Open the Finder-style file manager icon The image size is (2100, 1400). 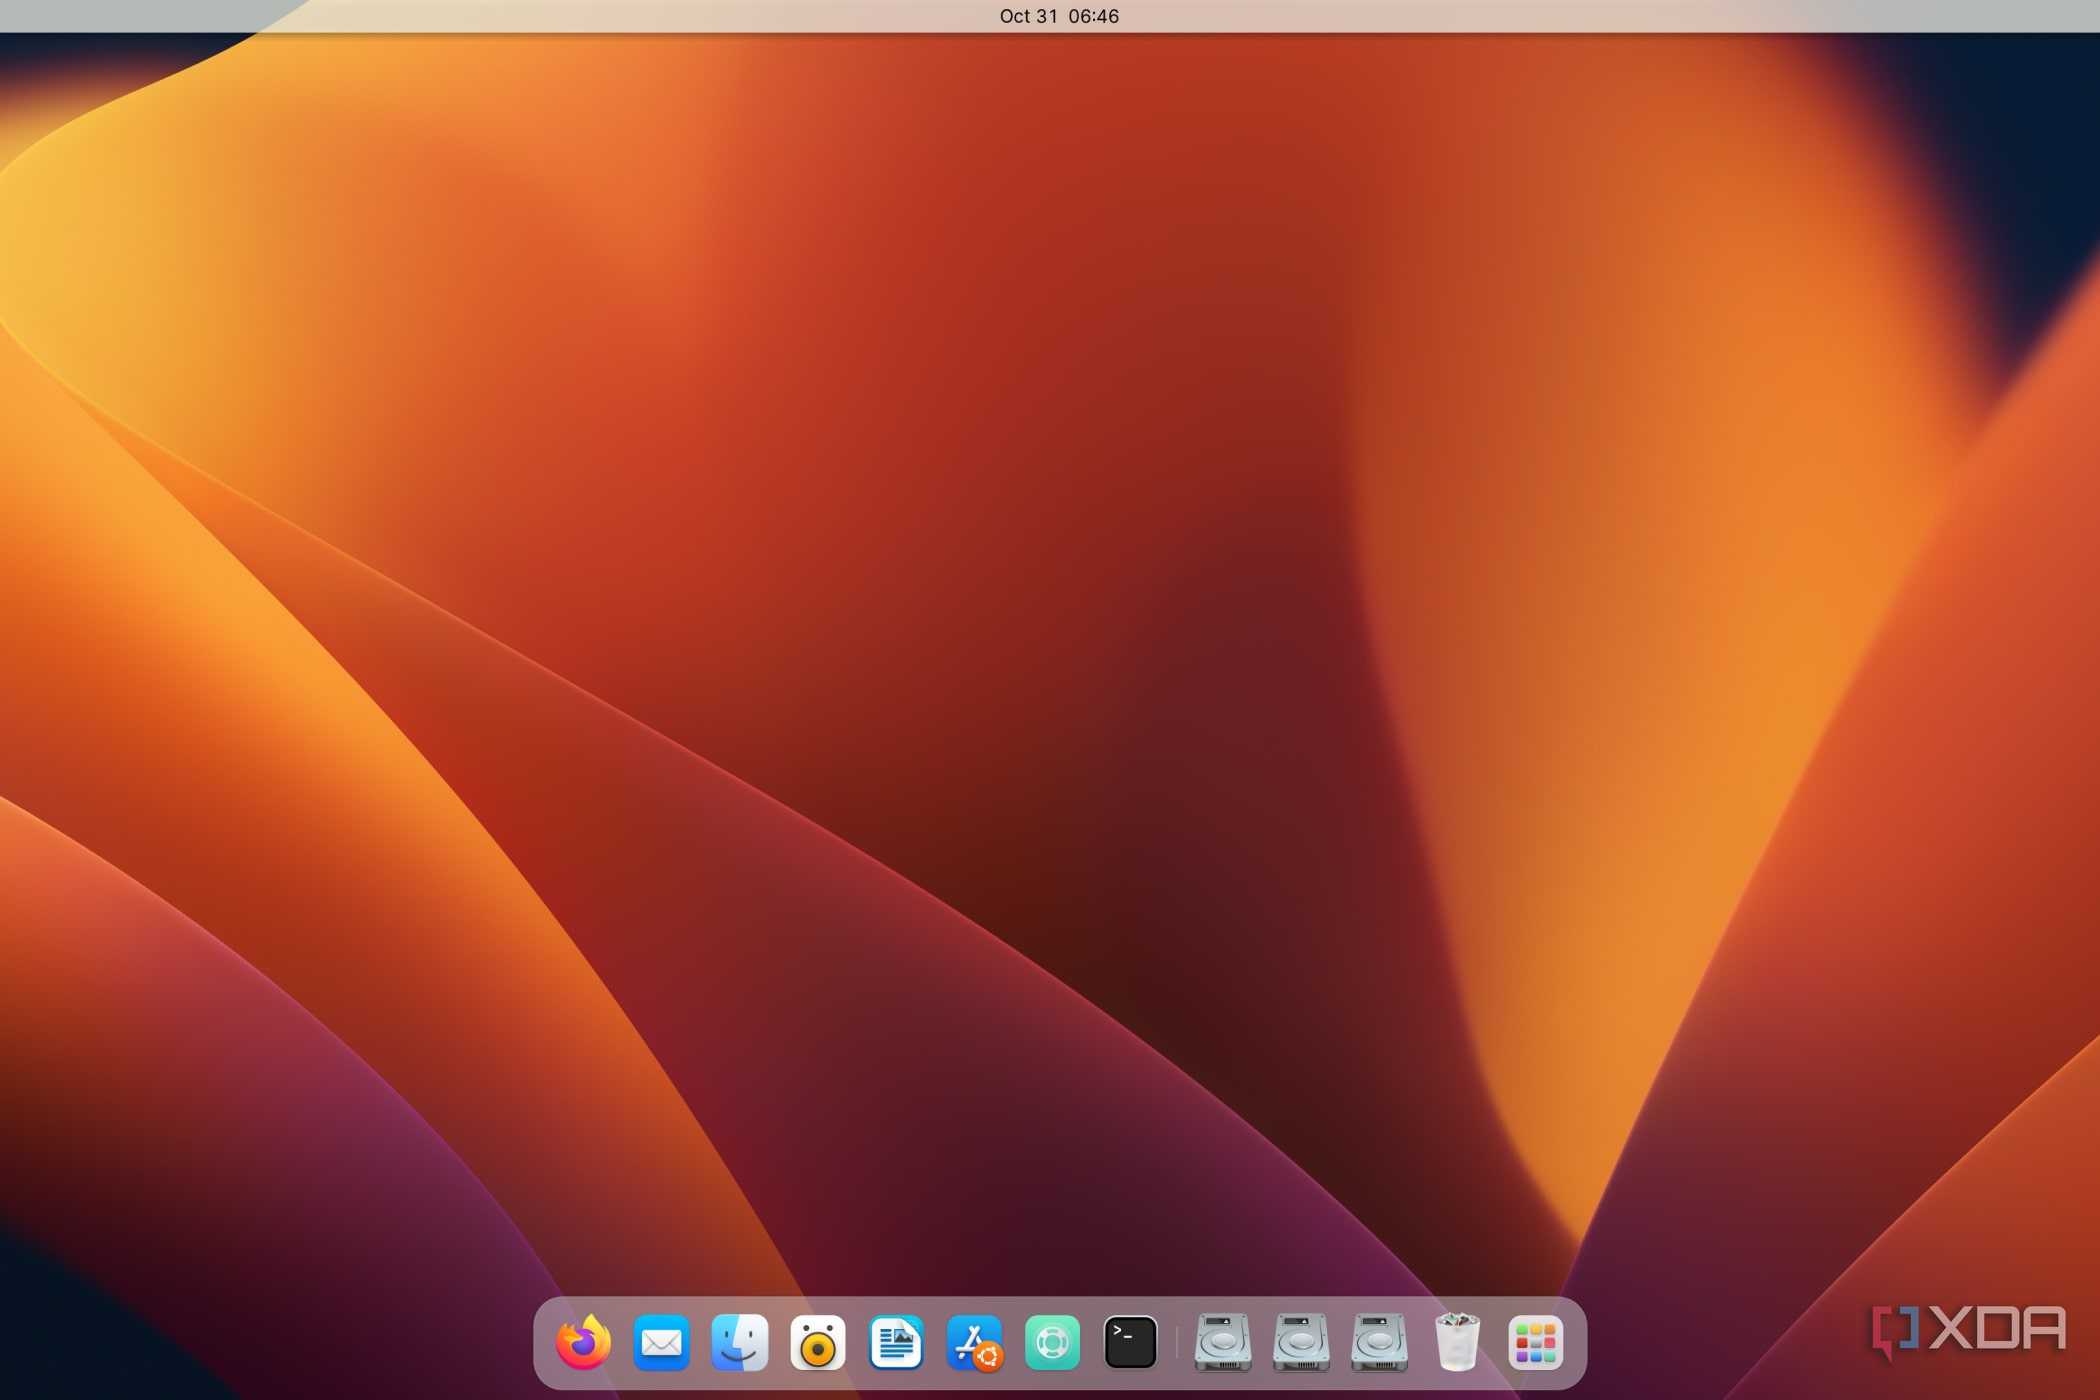(739, 1342)
